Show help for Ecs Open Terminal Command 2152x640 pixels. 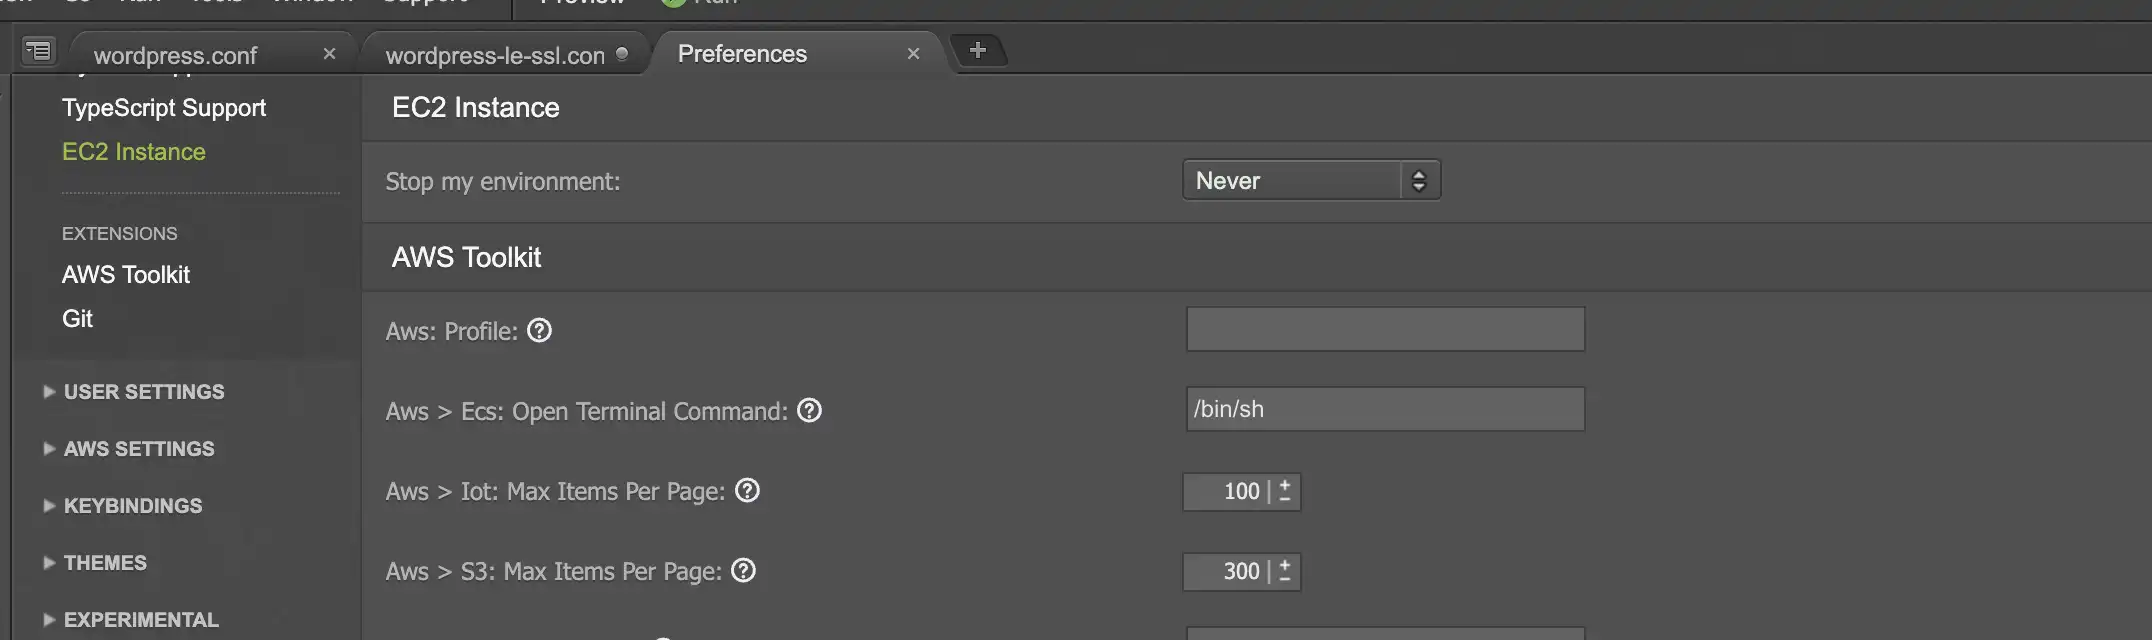(x=809, y=410)
